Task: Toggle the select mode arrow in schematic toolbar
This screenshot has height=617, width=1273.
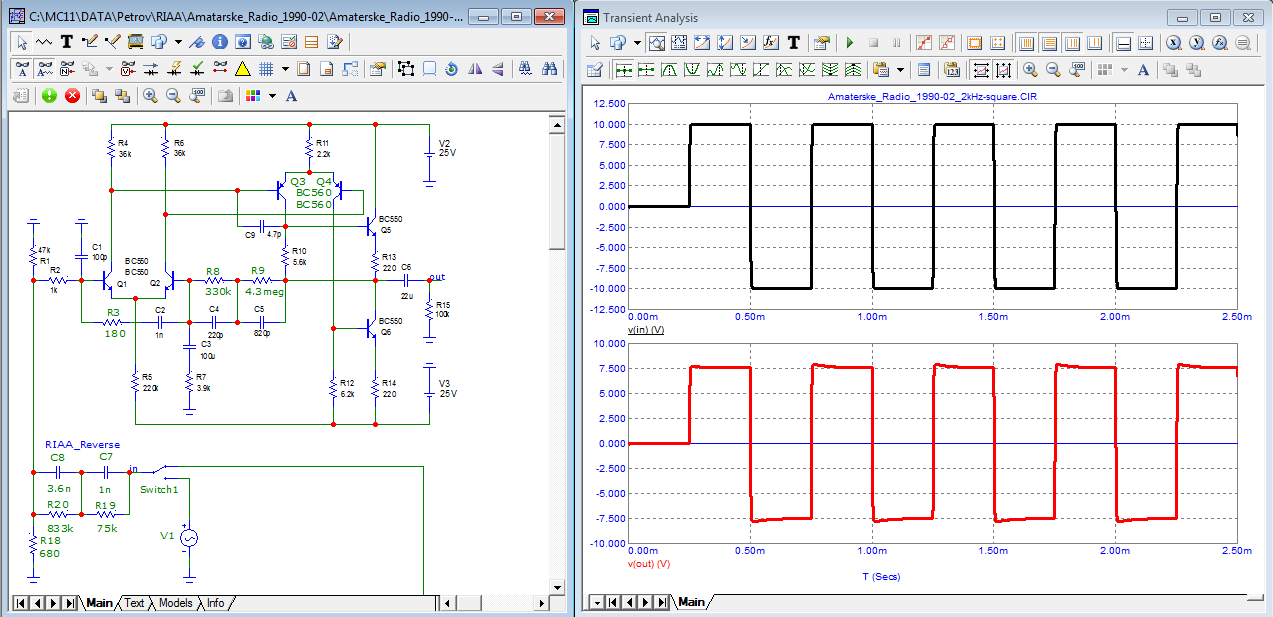Action: (x=22, y=42)
